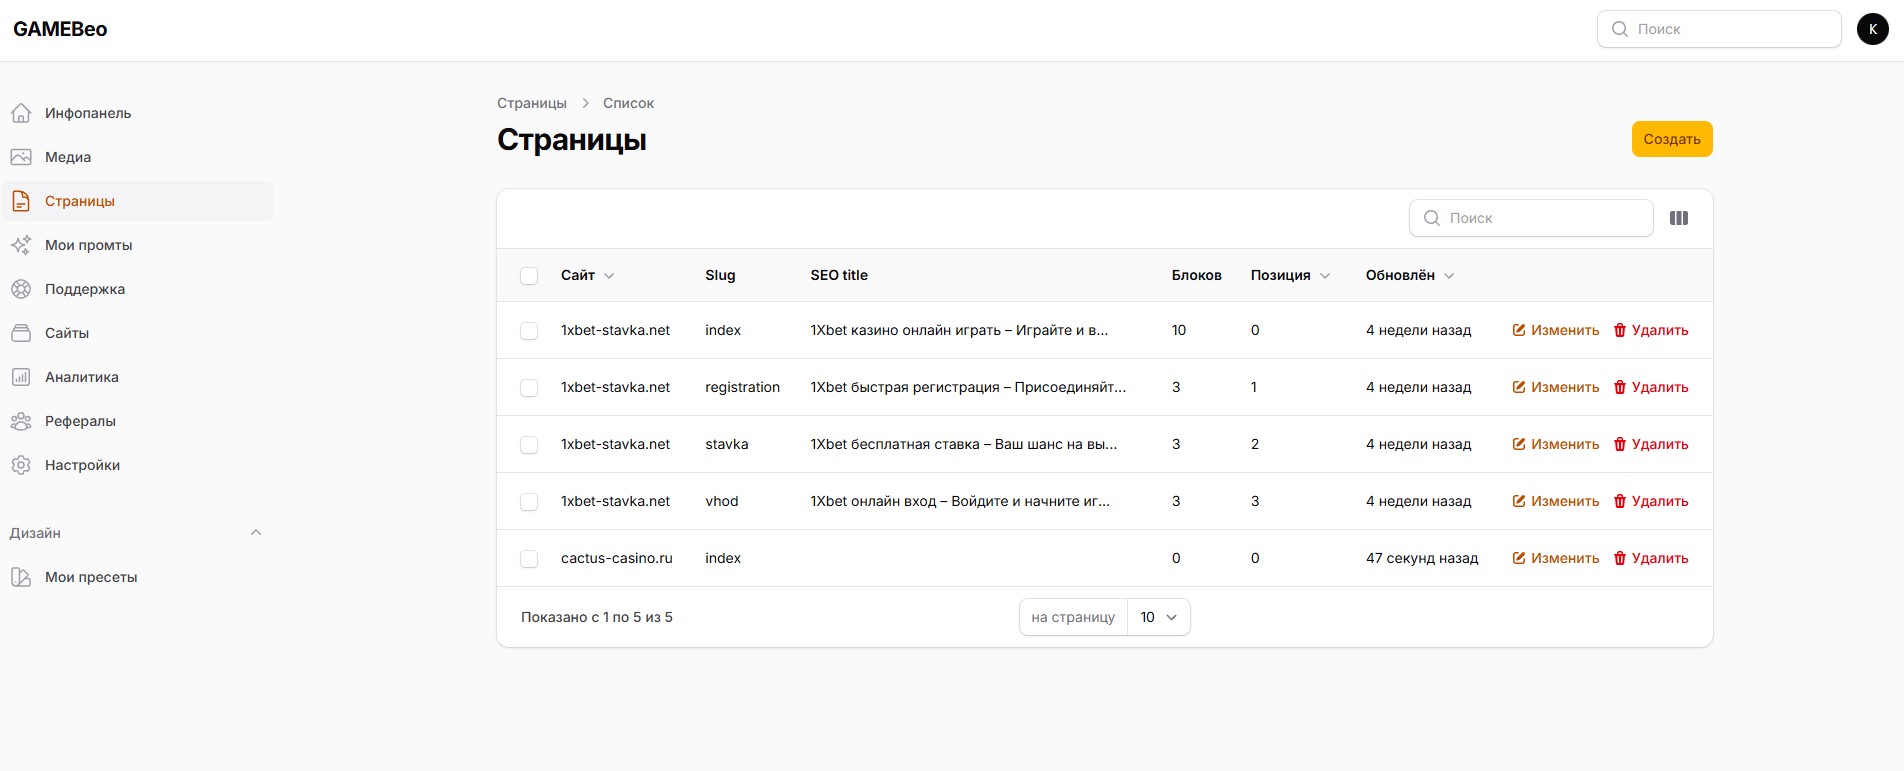Click the Аналитика chart icon
The image size is (1904, 771).
tap(21, 377)
